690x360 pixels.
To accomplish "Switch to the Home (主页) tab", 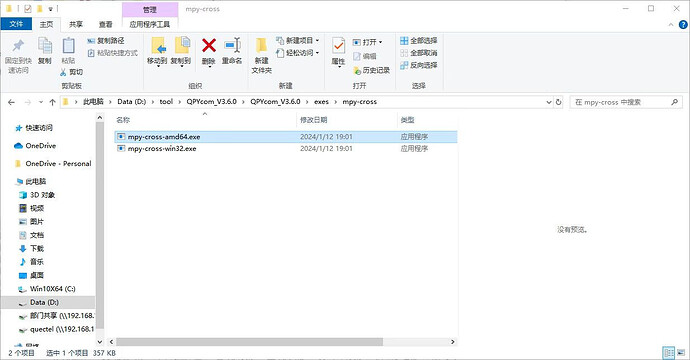I will coord(46,24).
